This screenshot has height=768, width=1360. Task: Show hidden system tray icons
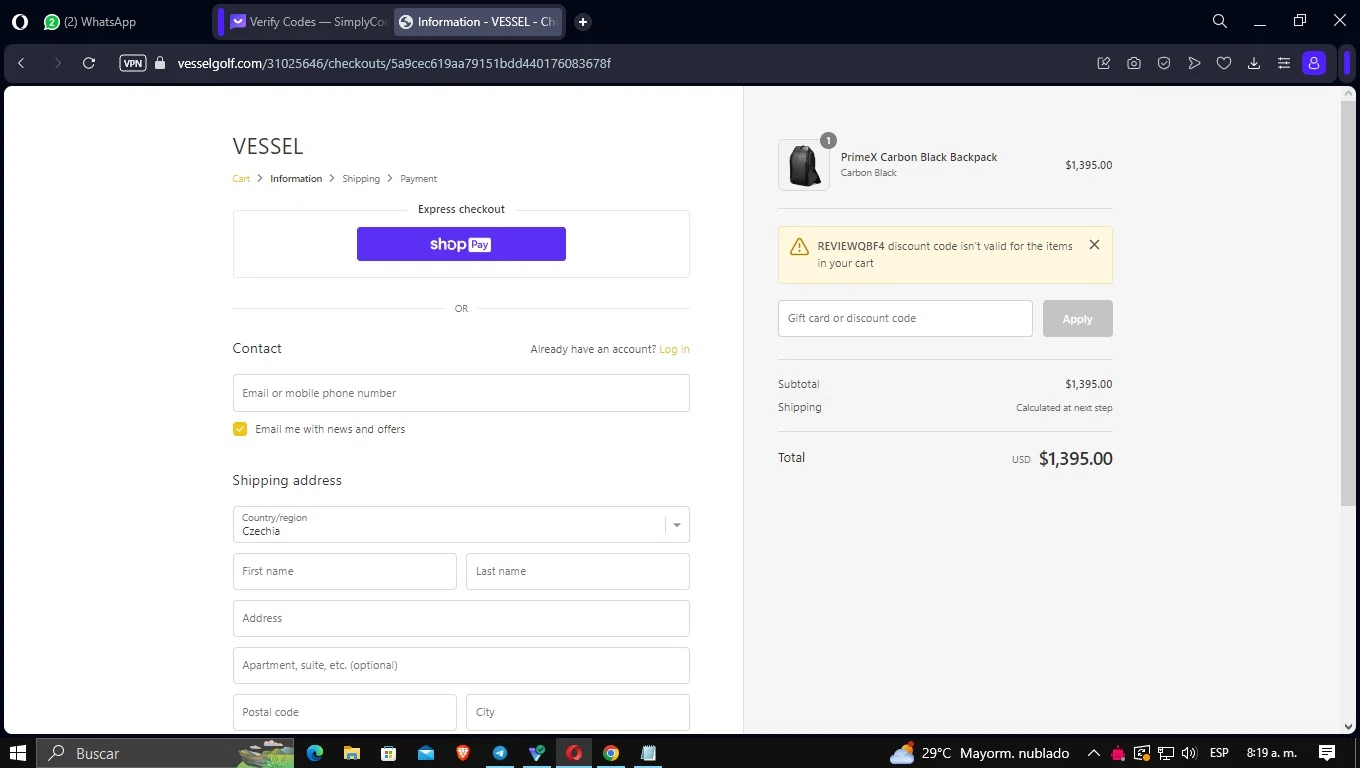1094,753
